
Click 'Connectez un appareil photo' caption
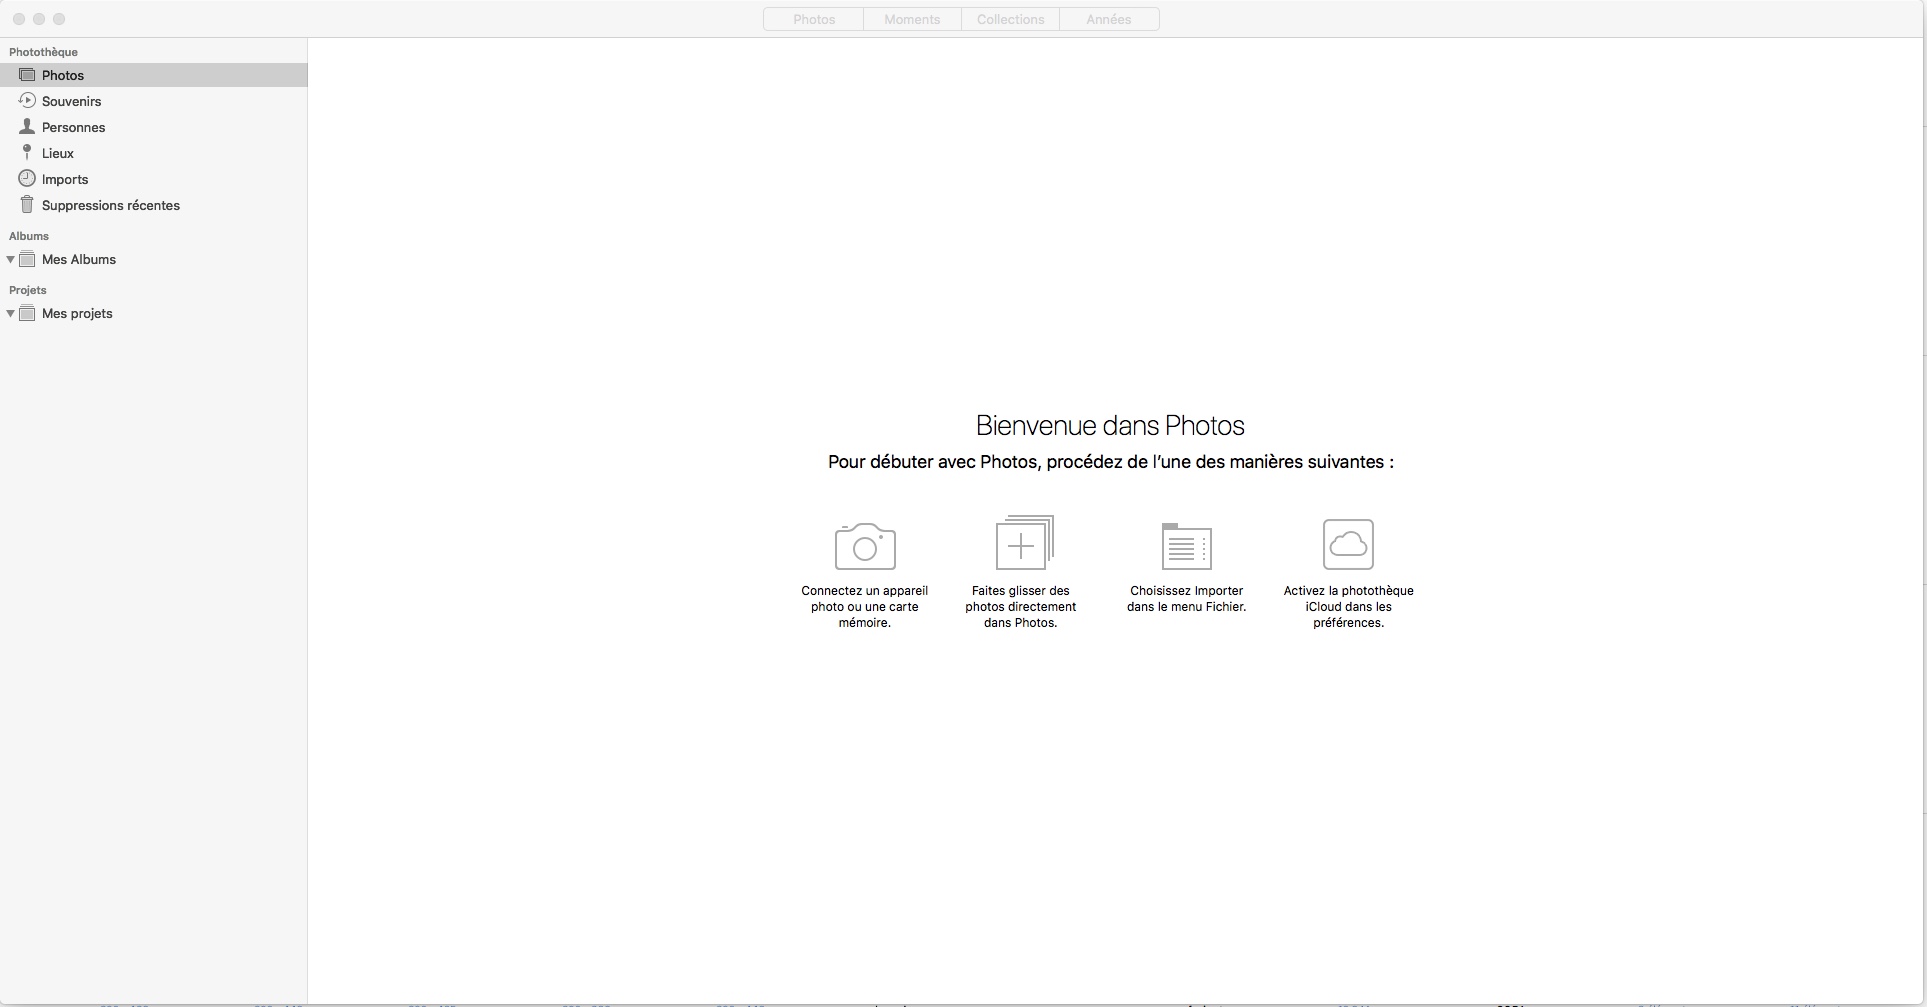[865, 607]
